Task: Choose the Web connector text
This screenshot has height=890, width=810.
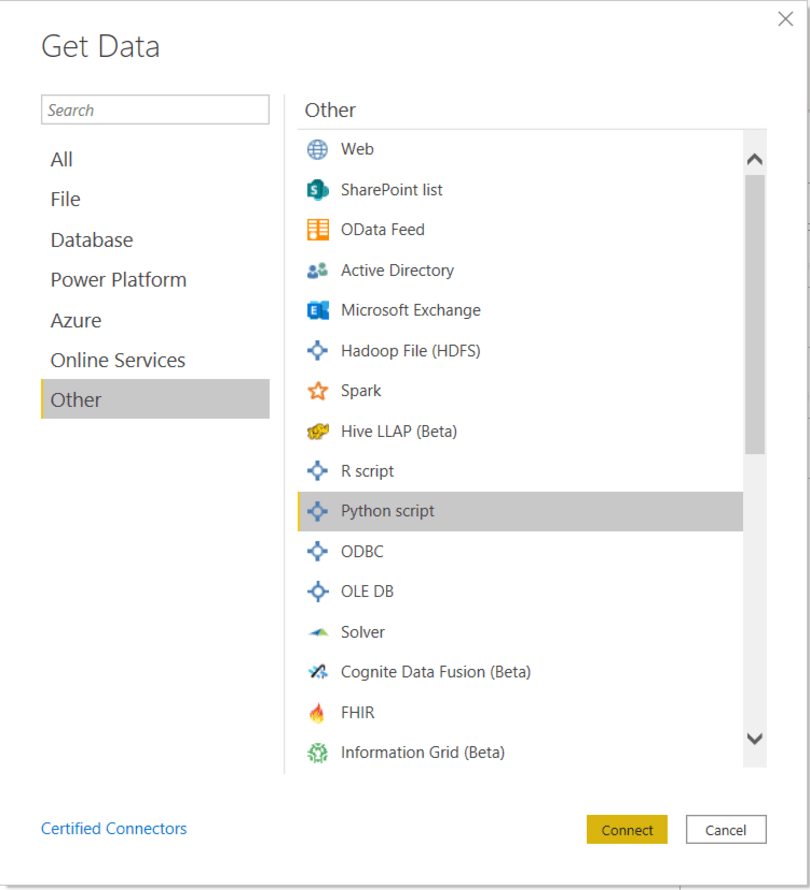Action: (357, 149)
